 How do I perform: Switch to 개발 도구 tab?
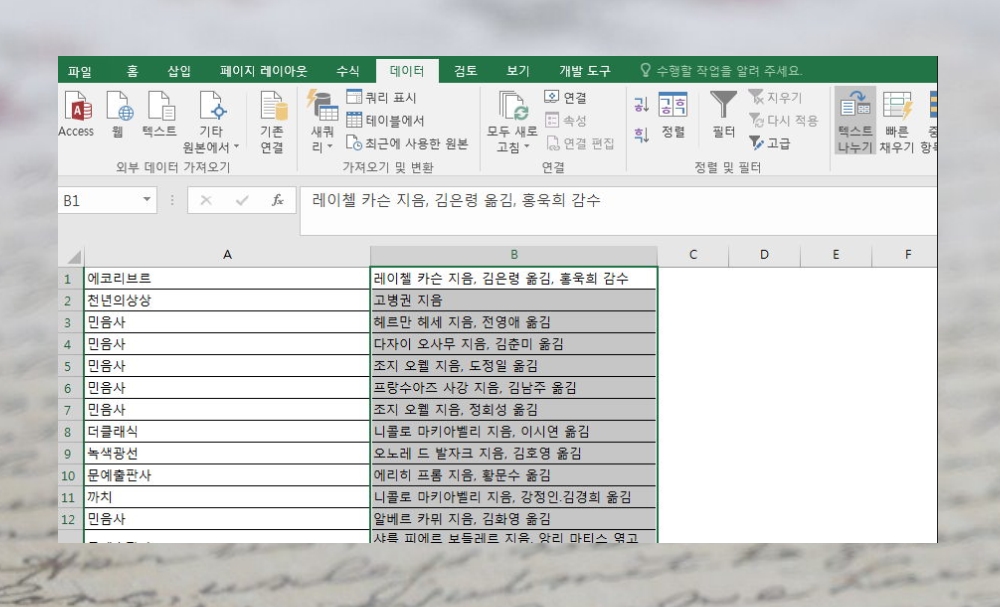coord(585,71)
